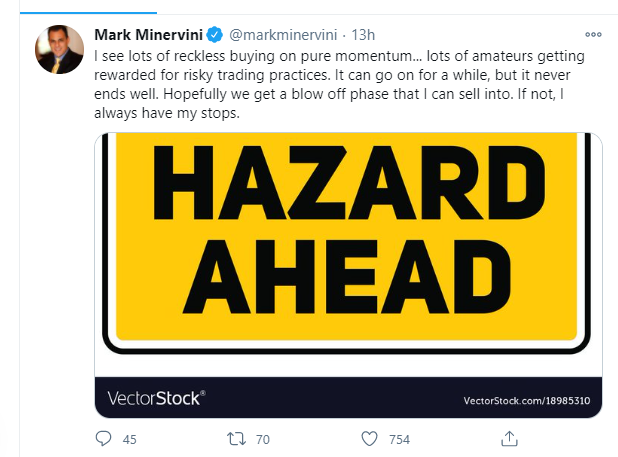The width and height of the screenshot is (618, 457).
Task: Click the VectorStock logo in the image
Action: (152, 399)
